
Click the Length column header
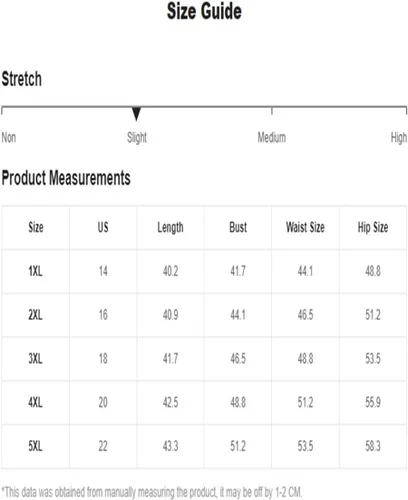pyautogui.click(x=170, y=228)
